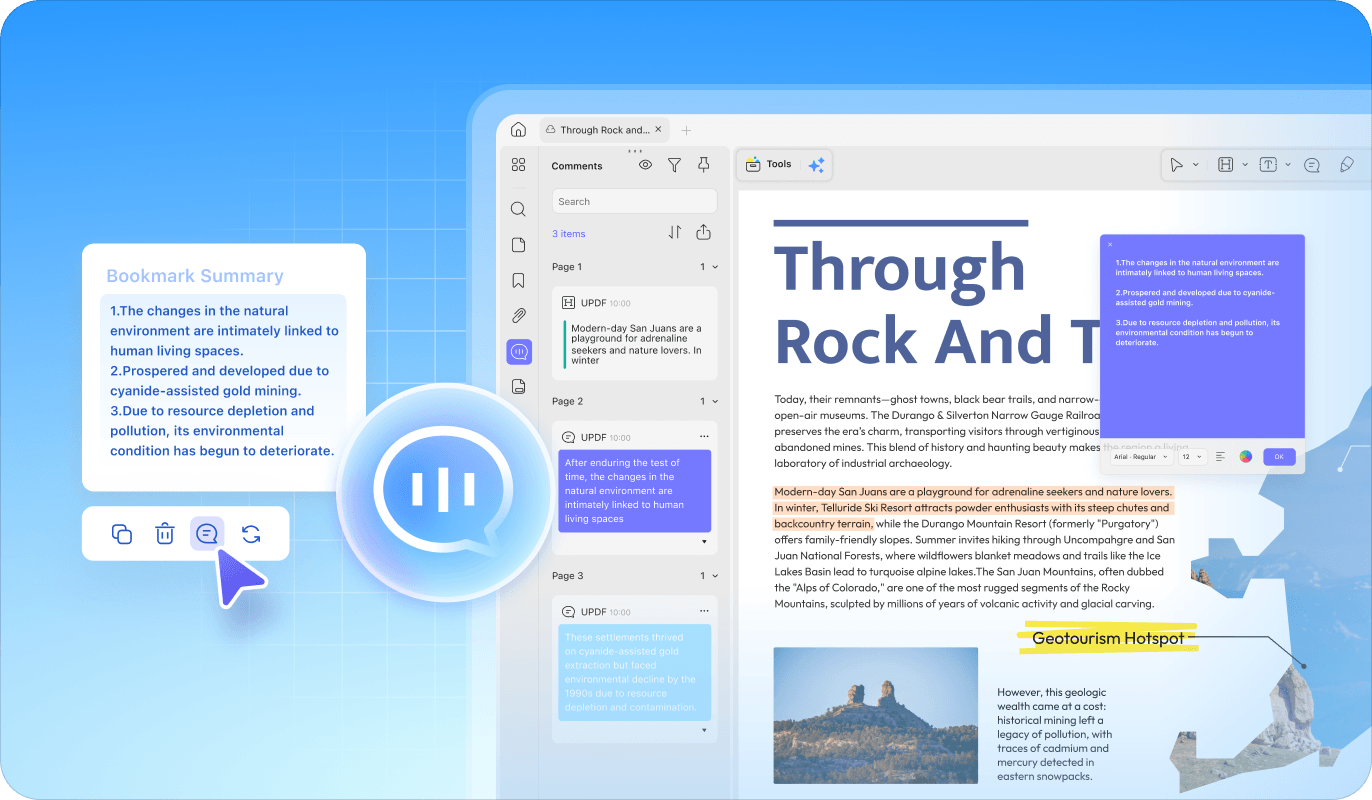This screenshot has height=800, width=1372.
Task: Open the Comments panel icon in sidebar
Action: coord(519,352)
